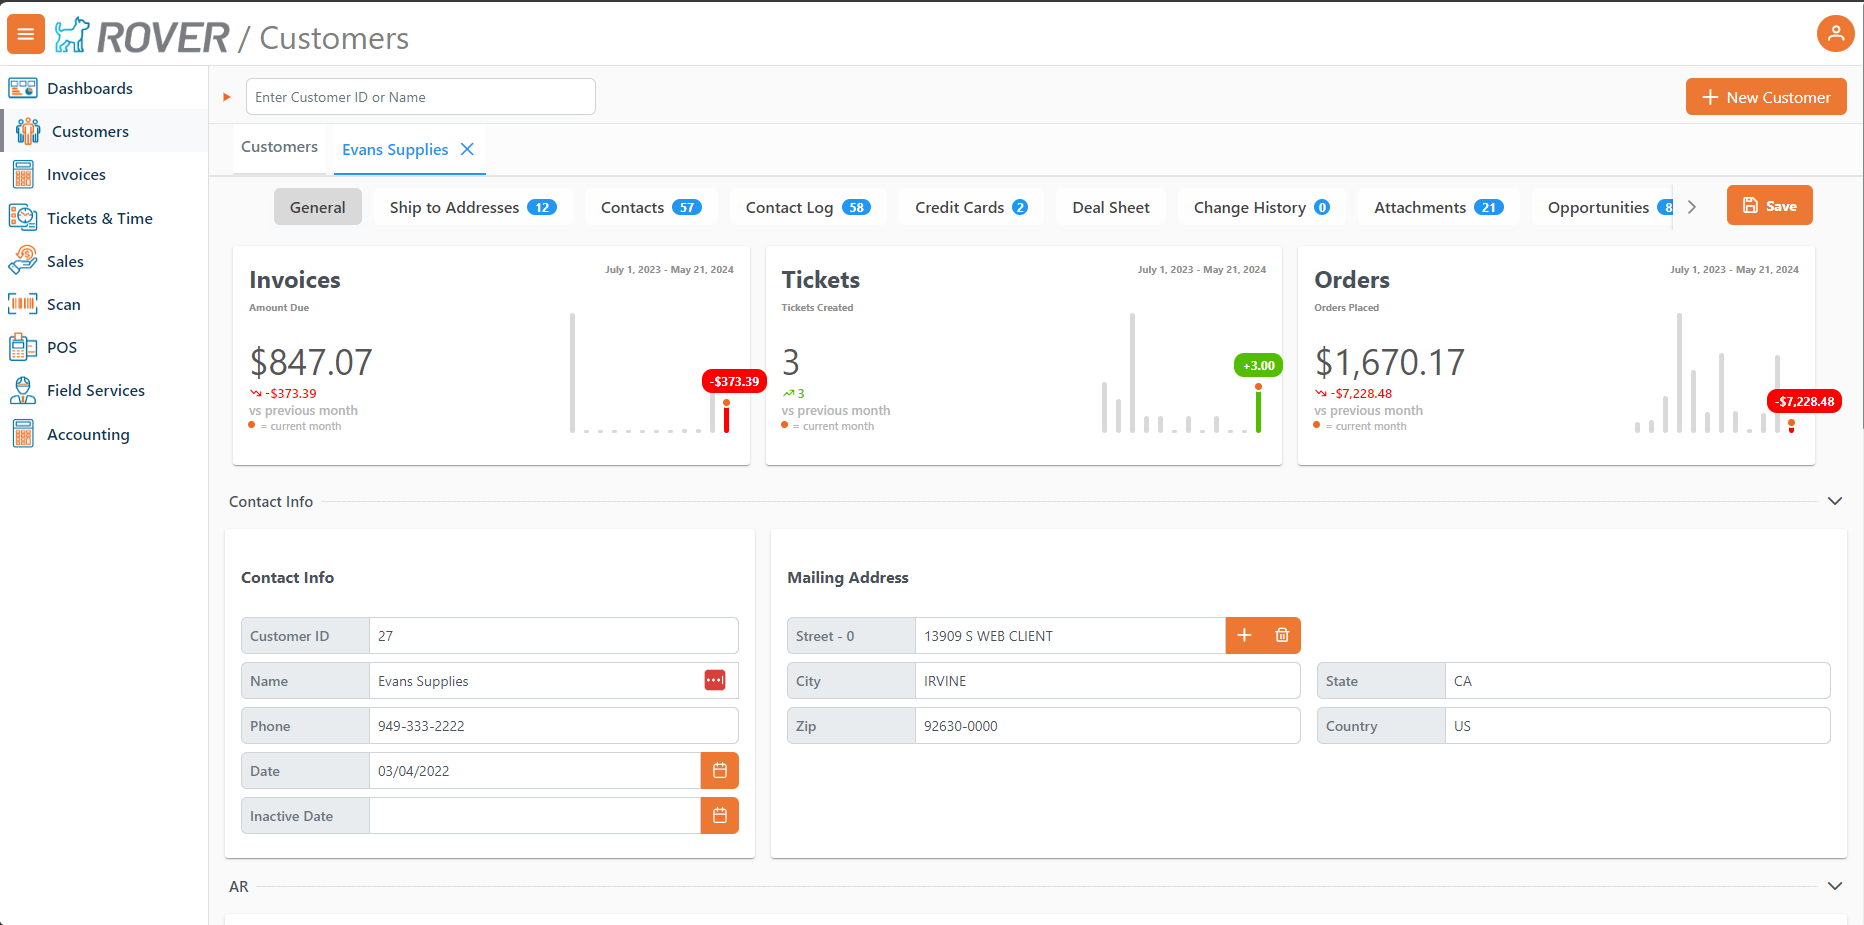Save the customer record
This screenshot has width=1864, height=925.
coord(1769,206)
